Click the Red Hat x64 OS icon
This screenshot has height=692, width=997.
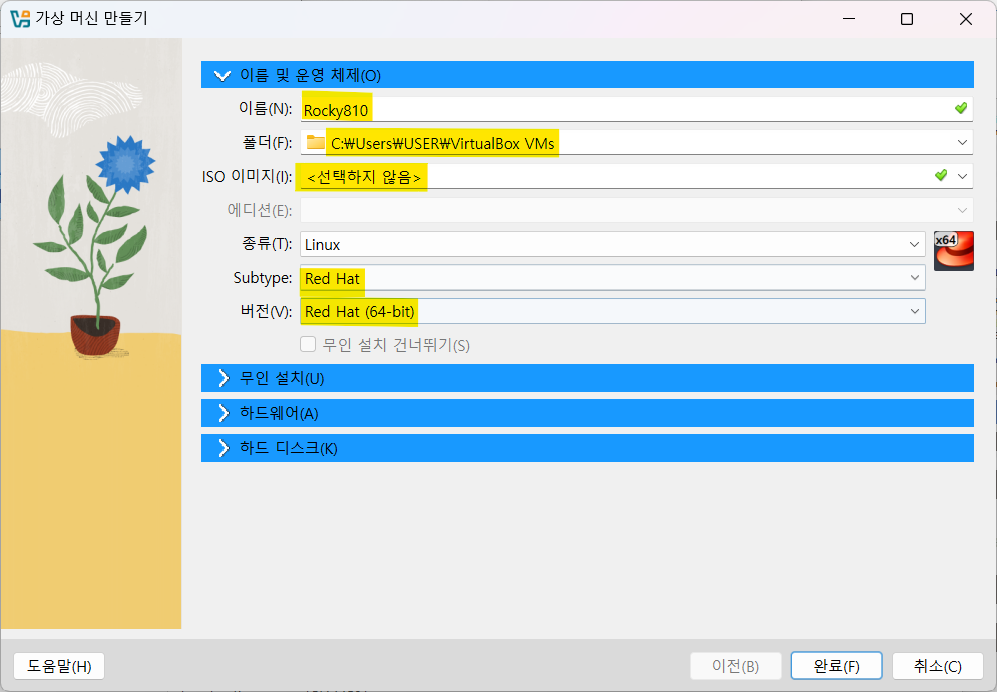tap(953, 251)
